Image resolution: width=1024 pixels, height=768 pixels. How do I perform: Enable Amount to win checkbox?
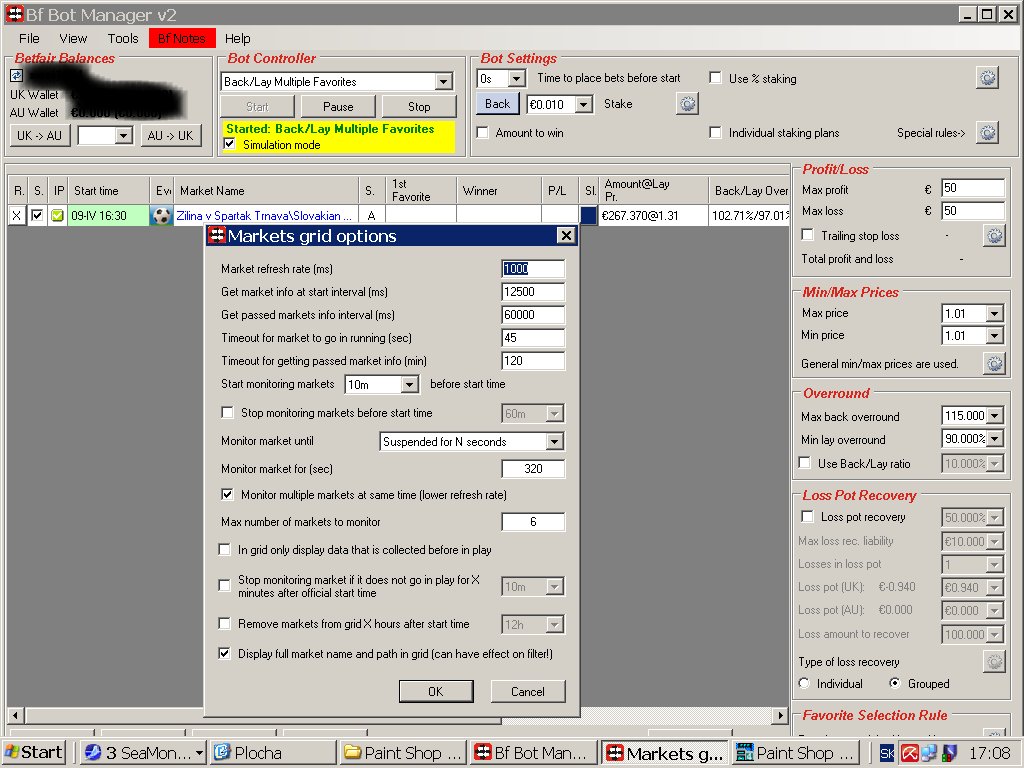click(483, 133)
